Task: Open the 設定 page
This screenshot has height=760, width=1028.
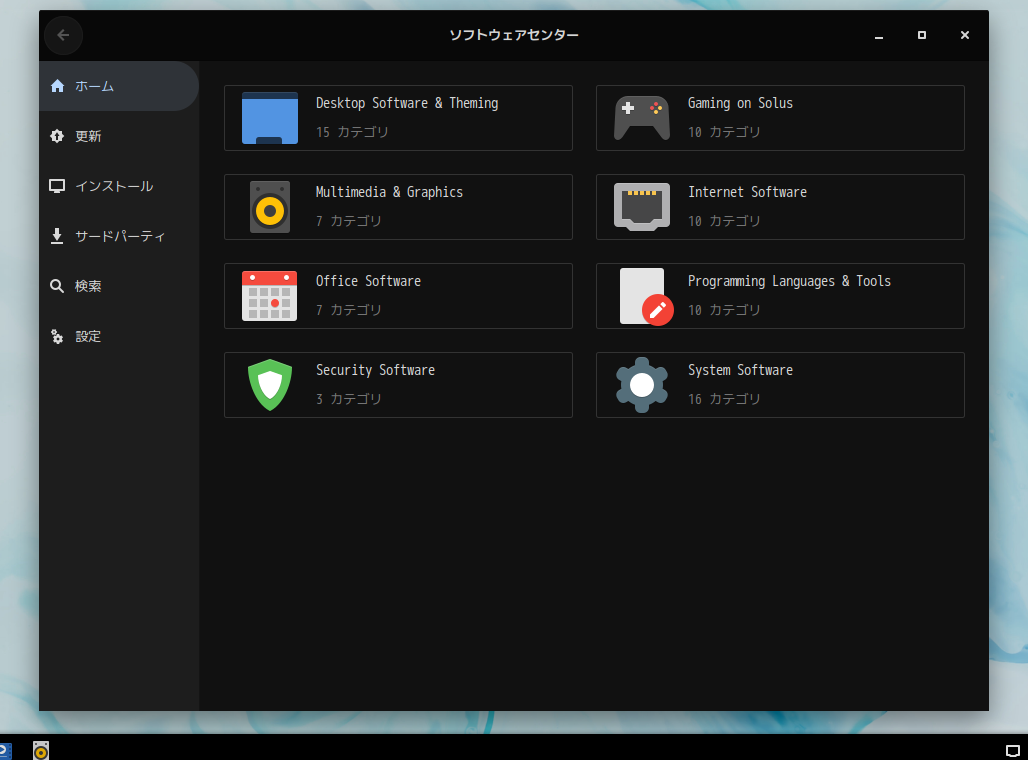Action: [119, 336]
